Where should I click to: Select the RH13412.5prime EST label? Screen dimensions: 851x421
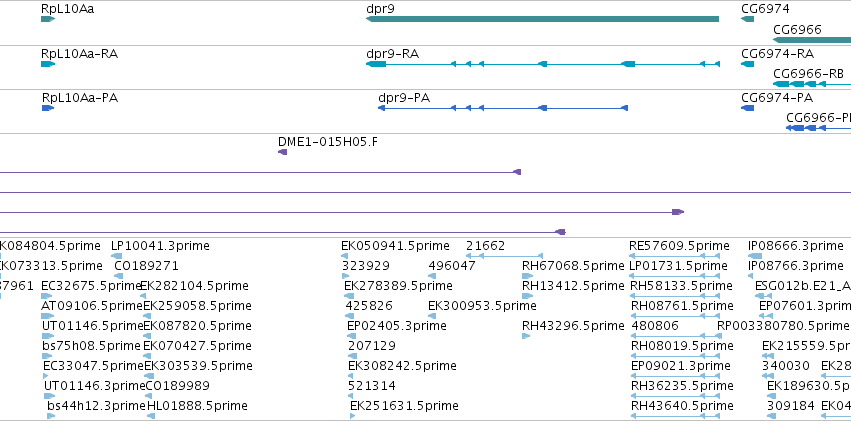coord(573,285)
